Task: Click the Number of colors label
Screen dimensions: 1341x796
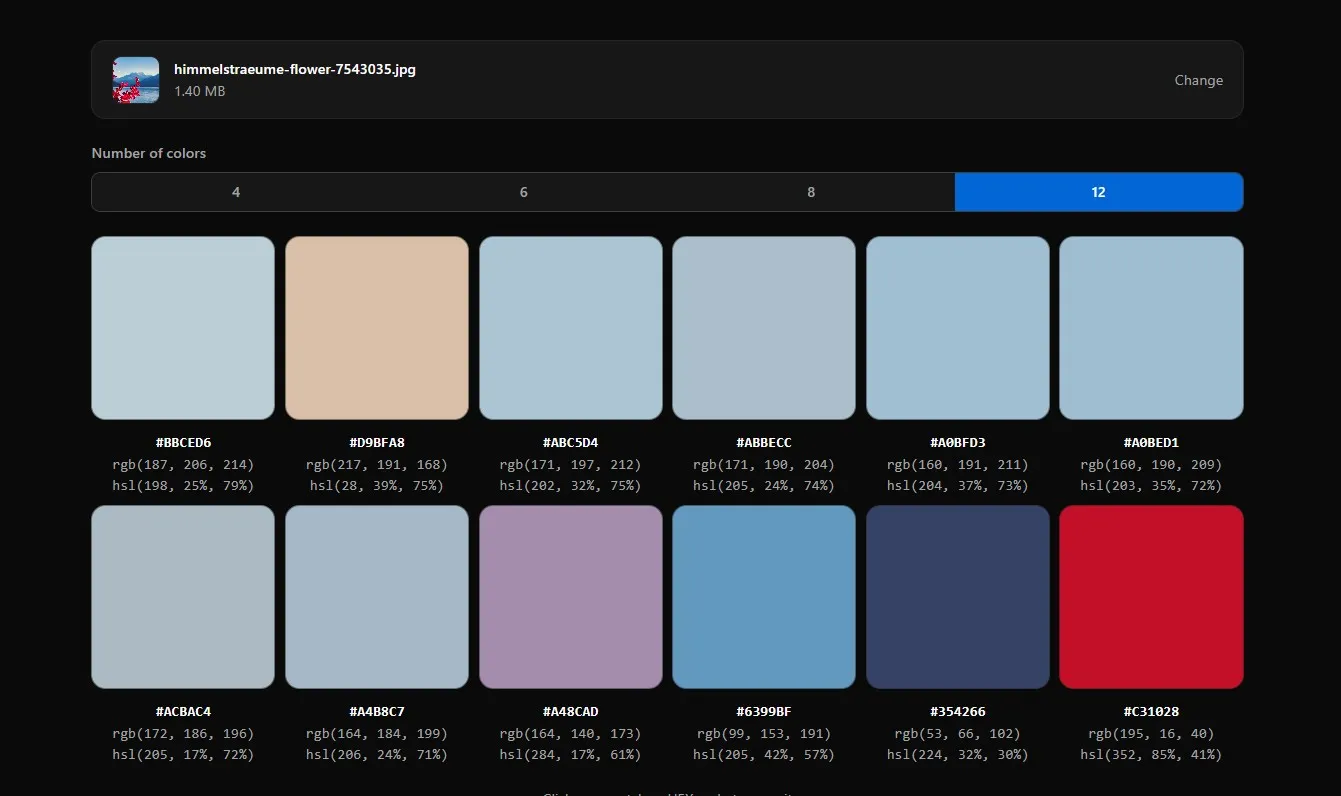Action: coord(149,153)
